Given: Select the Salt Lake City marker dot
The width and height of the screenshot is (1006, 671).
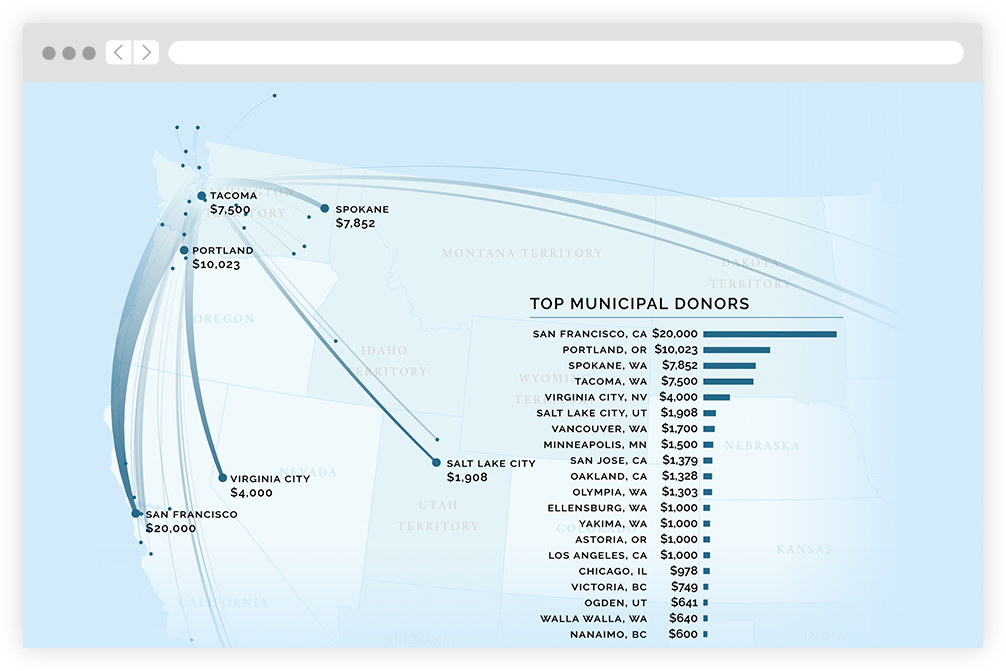Looking at the screenshot, I should [x=436, y=463].
